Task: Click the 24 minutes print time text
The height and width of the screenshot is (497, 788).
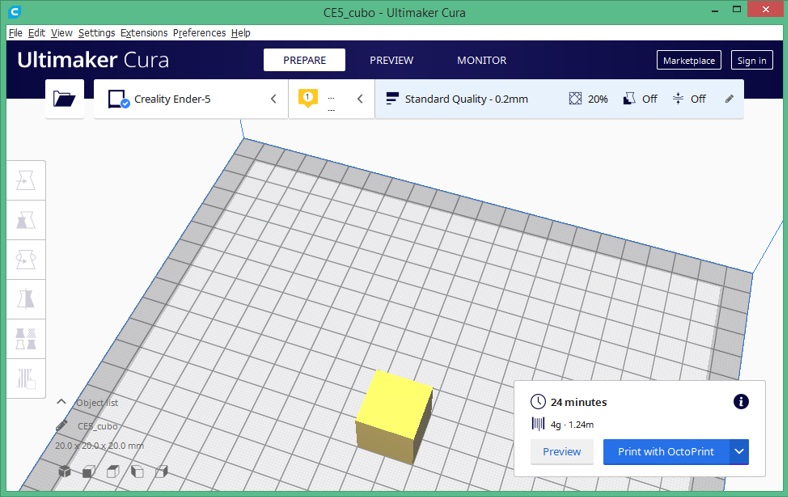Action: click(578, 402)
